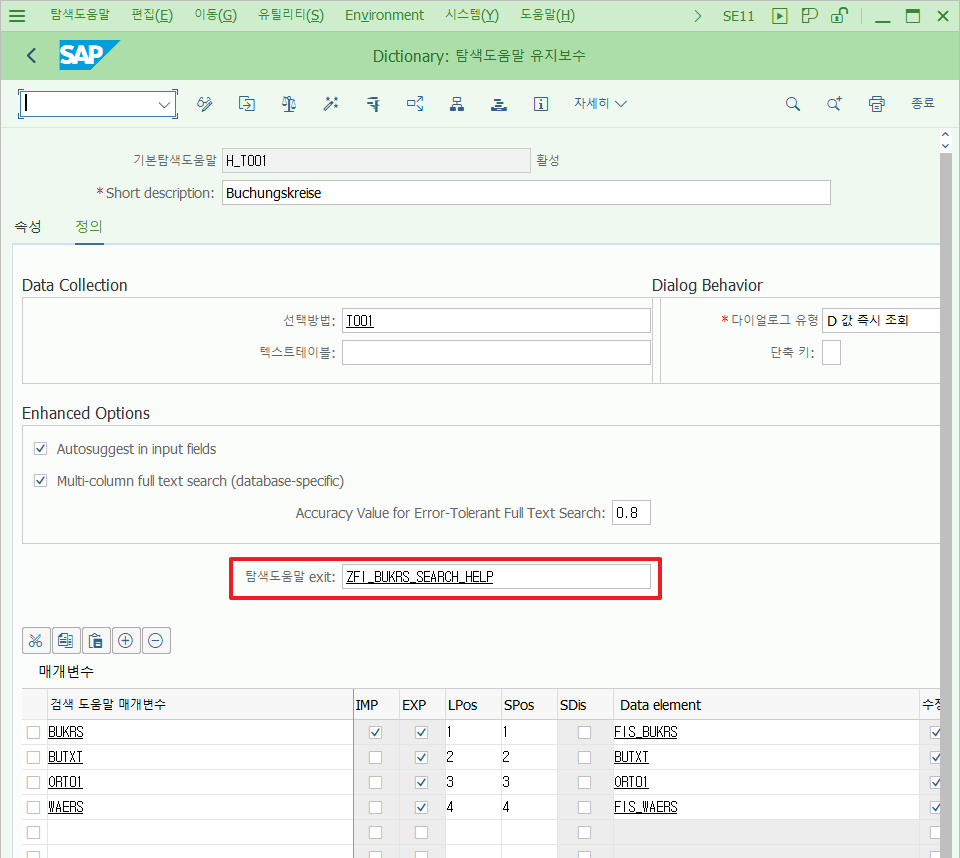Viewport: 960px width, 858px height.
Task: Click the ZFI_BUKRS_SEARCH_HELP exit link
Action: tap(420, 577)
